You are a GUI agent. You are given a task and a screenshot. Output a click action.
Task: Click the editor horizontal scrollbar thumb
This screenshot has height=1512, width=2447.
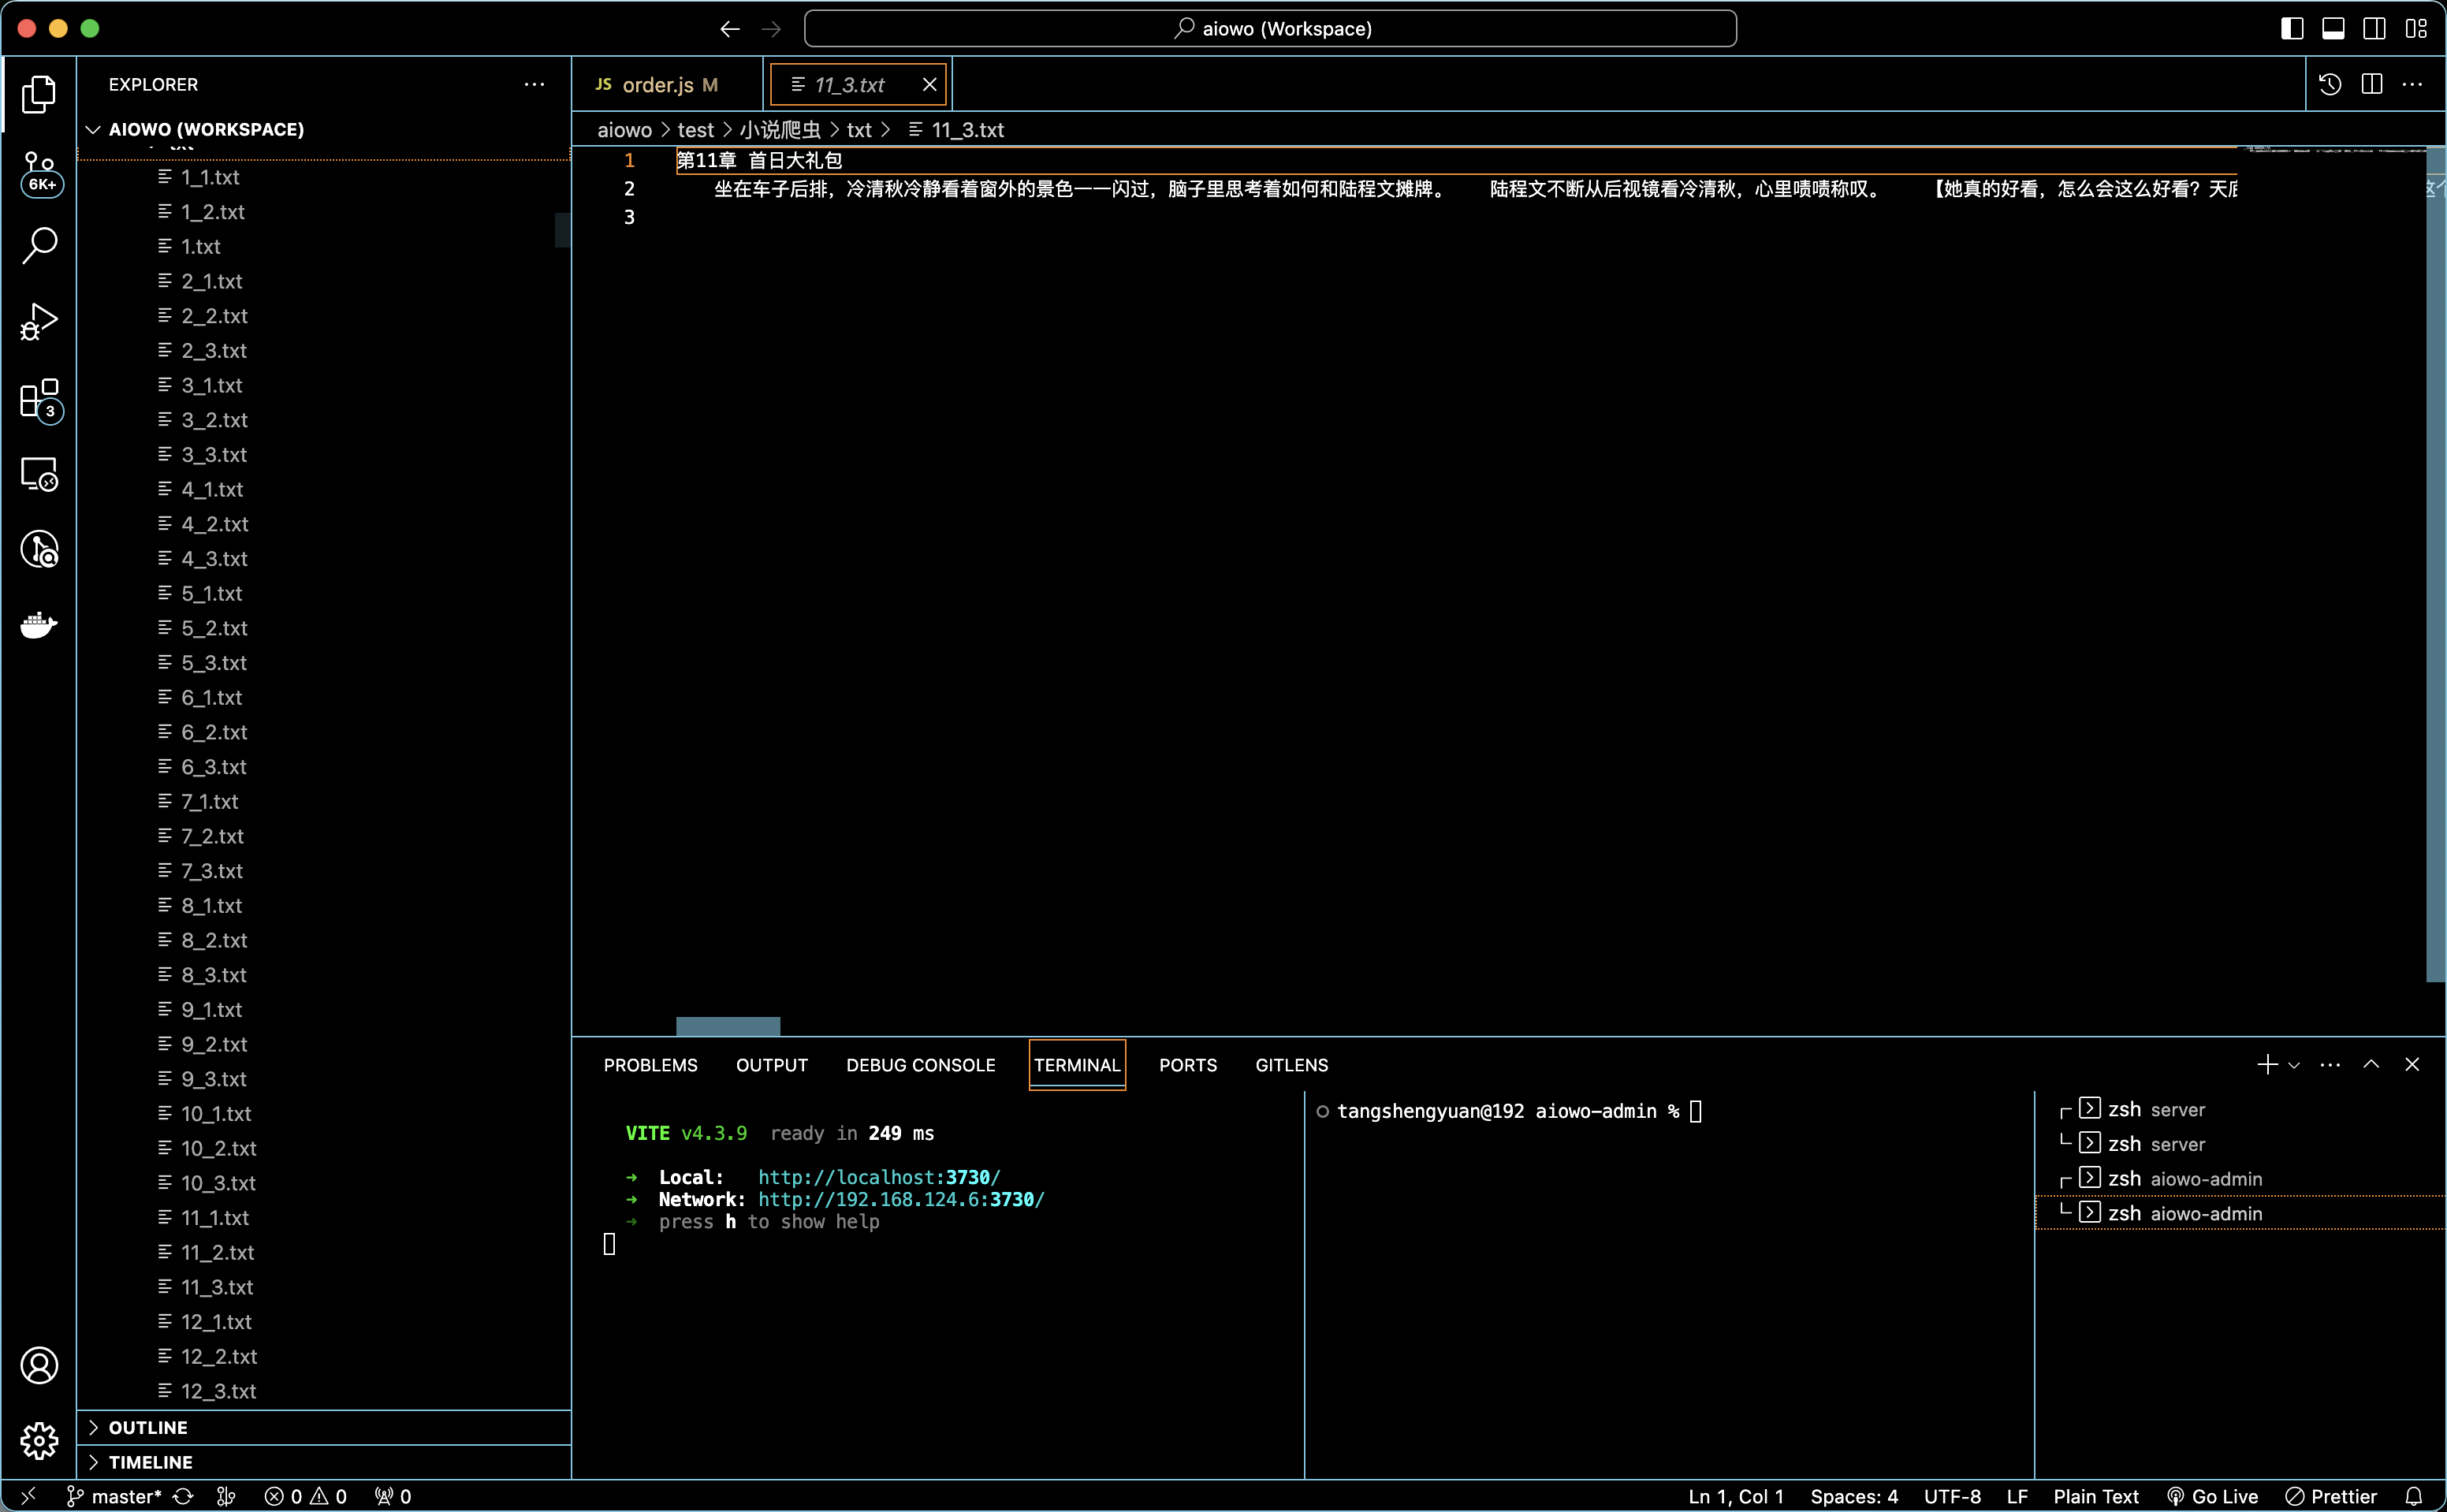tap(728, 1026)
